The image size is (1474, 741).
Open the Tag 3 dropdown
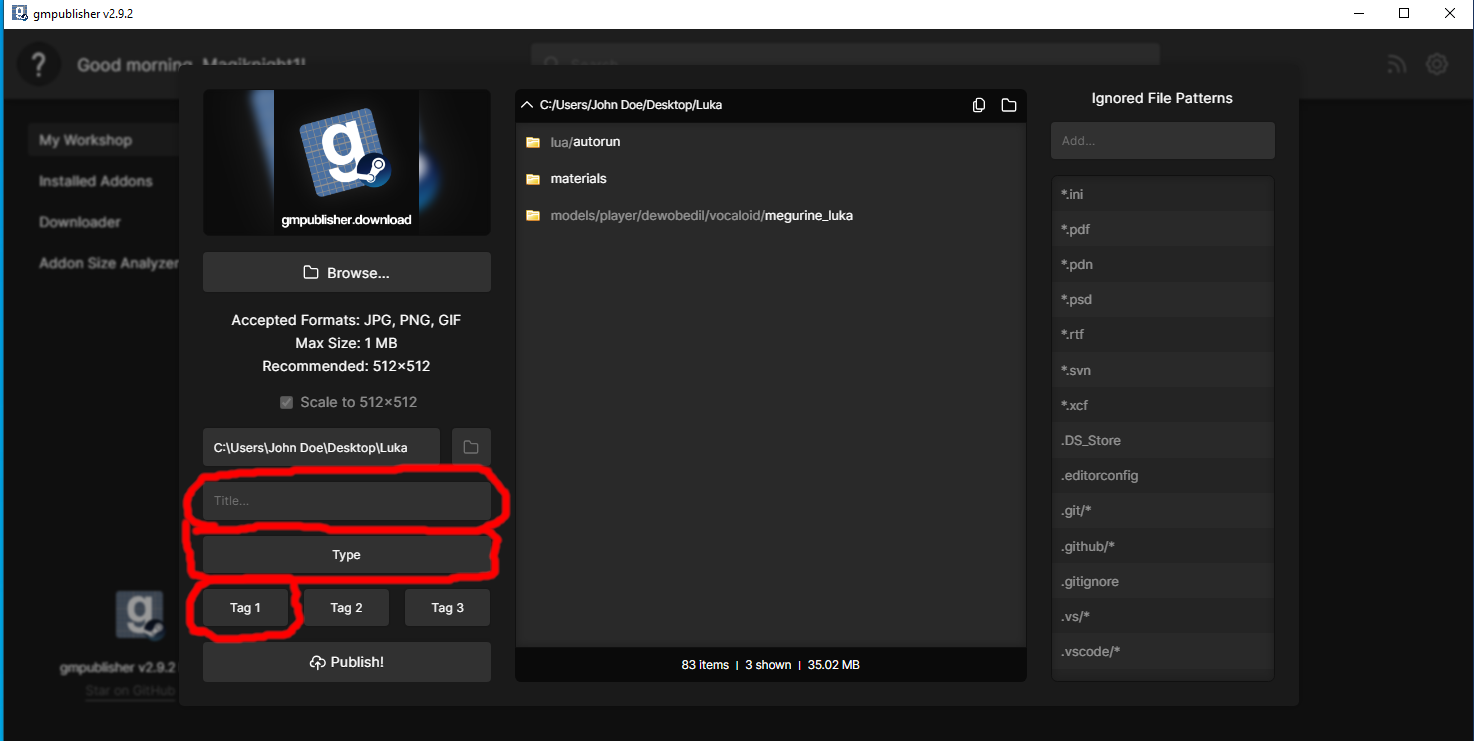click(448, 608)
